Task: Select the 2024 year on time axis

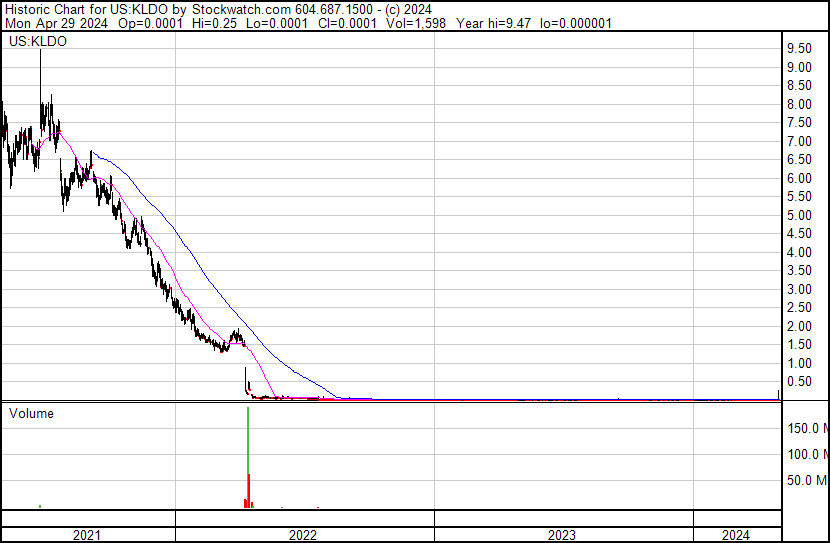Action: 735,535
